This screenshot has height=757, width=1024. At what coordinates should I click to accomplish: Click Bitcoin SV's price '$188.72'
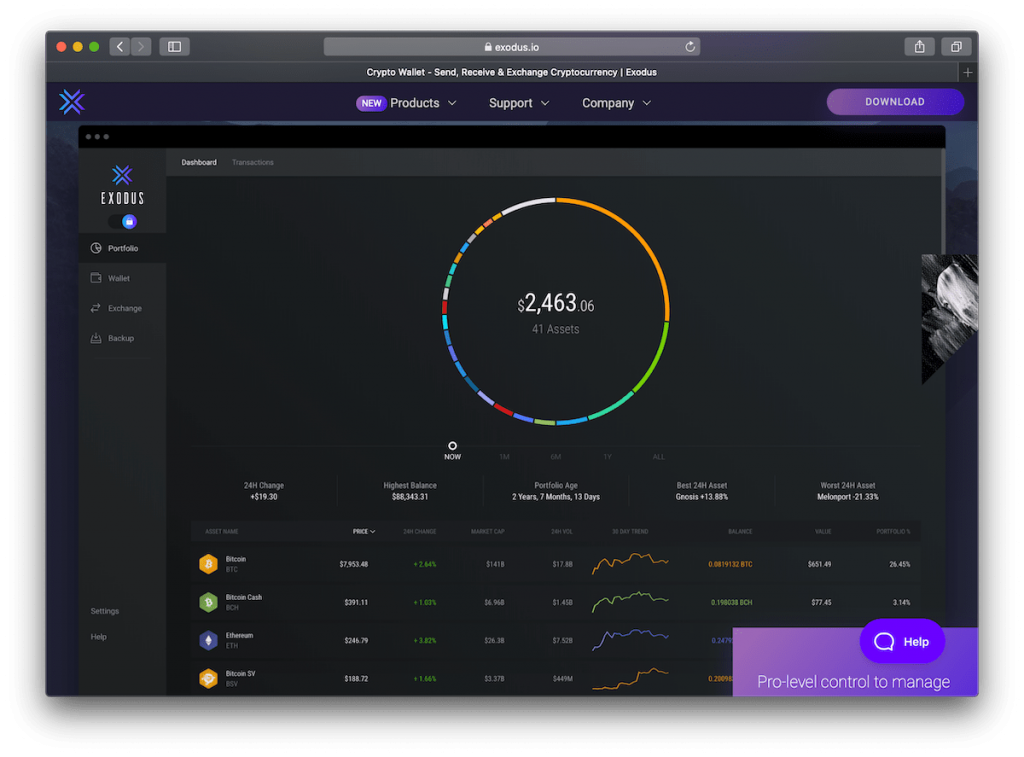(x=357, y=679)
